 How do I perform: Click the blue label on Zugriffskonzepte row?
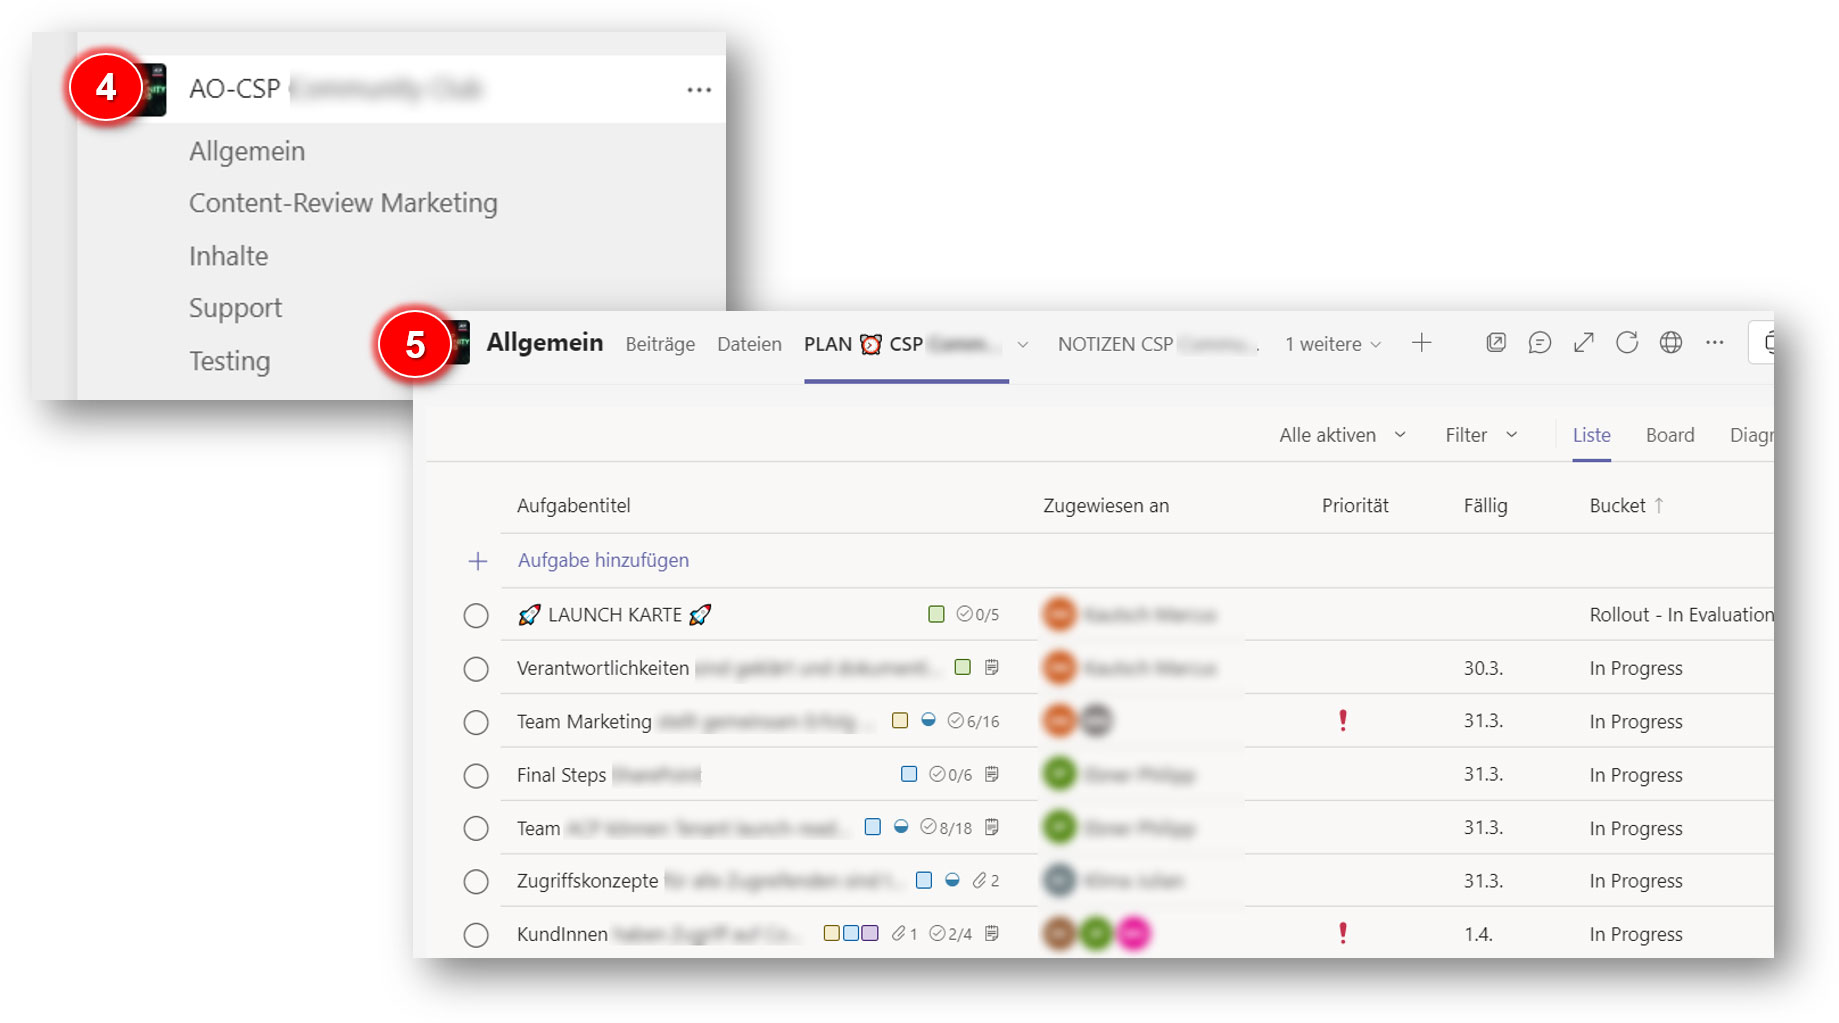coord(924,880)
